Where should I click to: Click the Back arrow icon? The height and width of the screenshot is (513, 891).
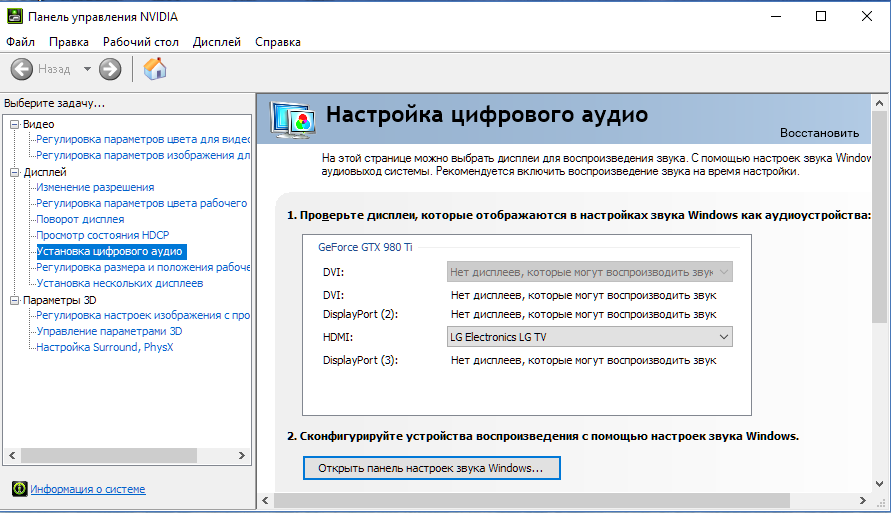(x=22, y=69)
